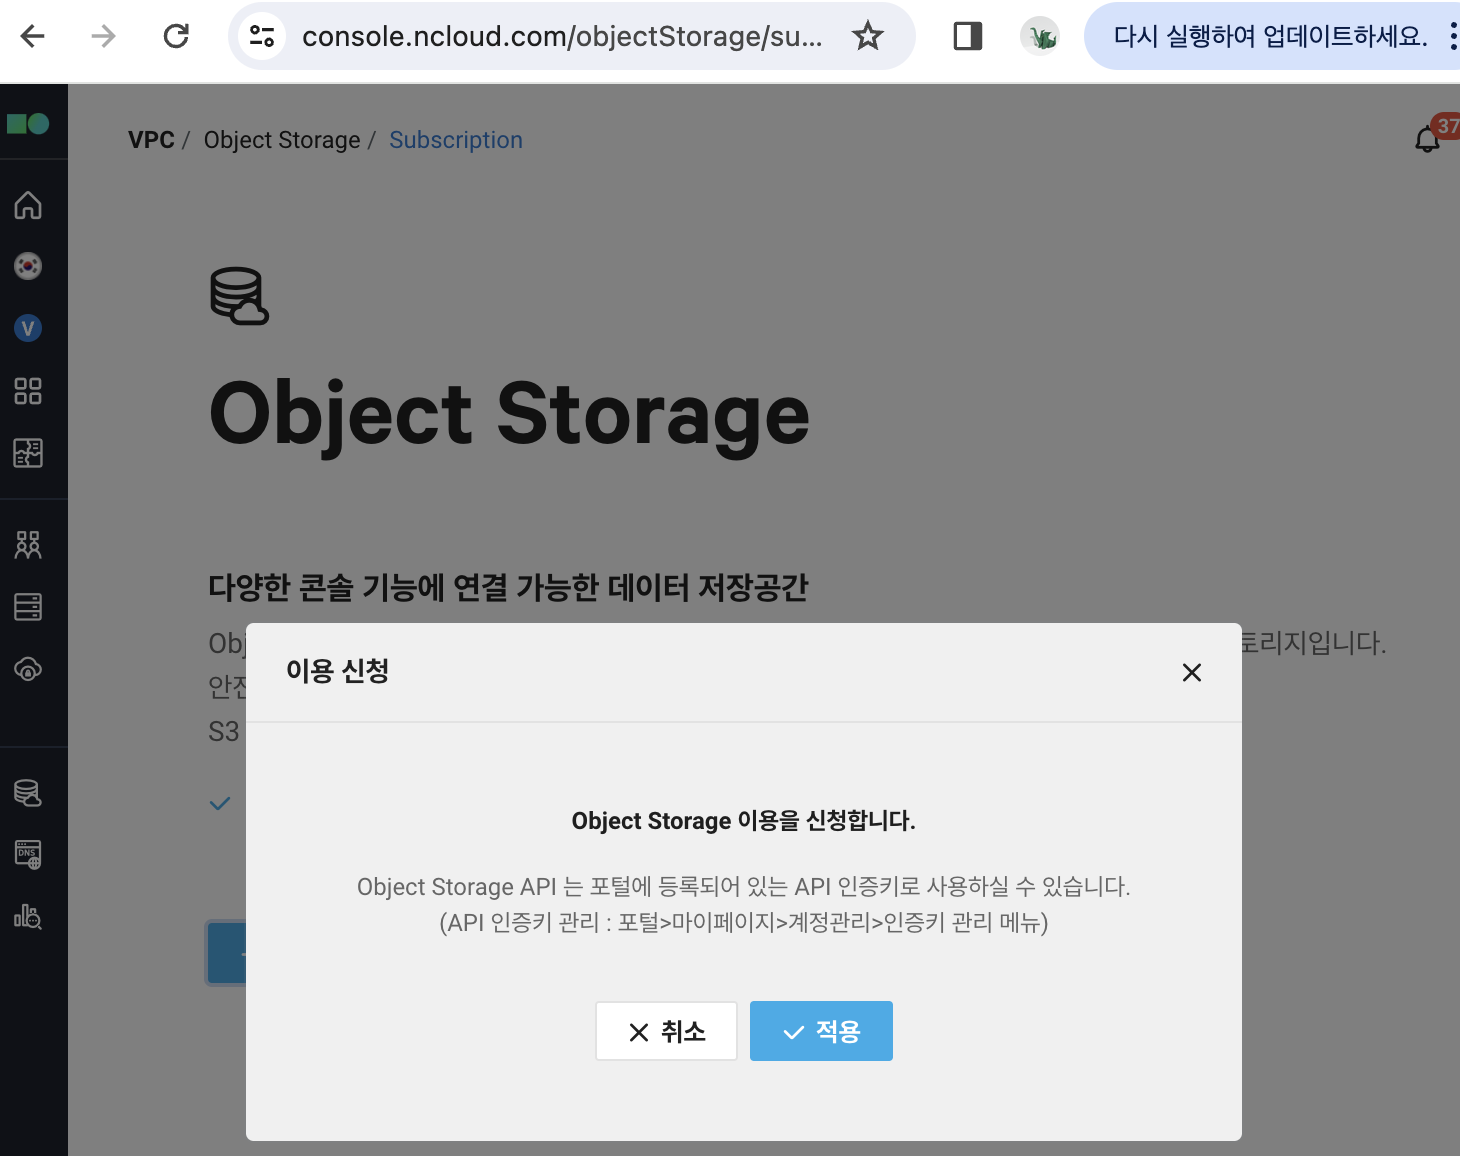Bookmark this page with the star icon
Screen dimensions: 1460x1156
tap(868, 37)
